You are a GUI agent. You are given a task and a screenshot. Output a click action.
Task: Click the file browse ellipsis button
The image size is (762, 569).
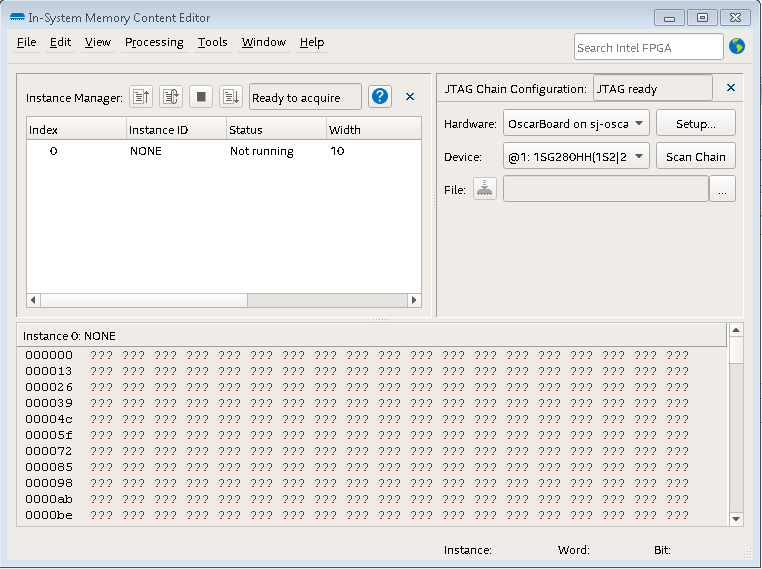tap(722, 189)
